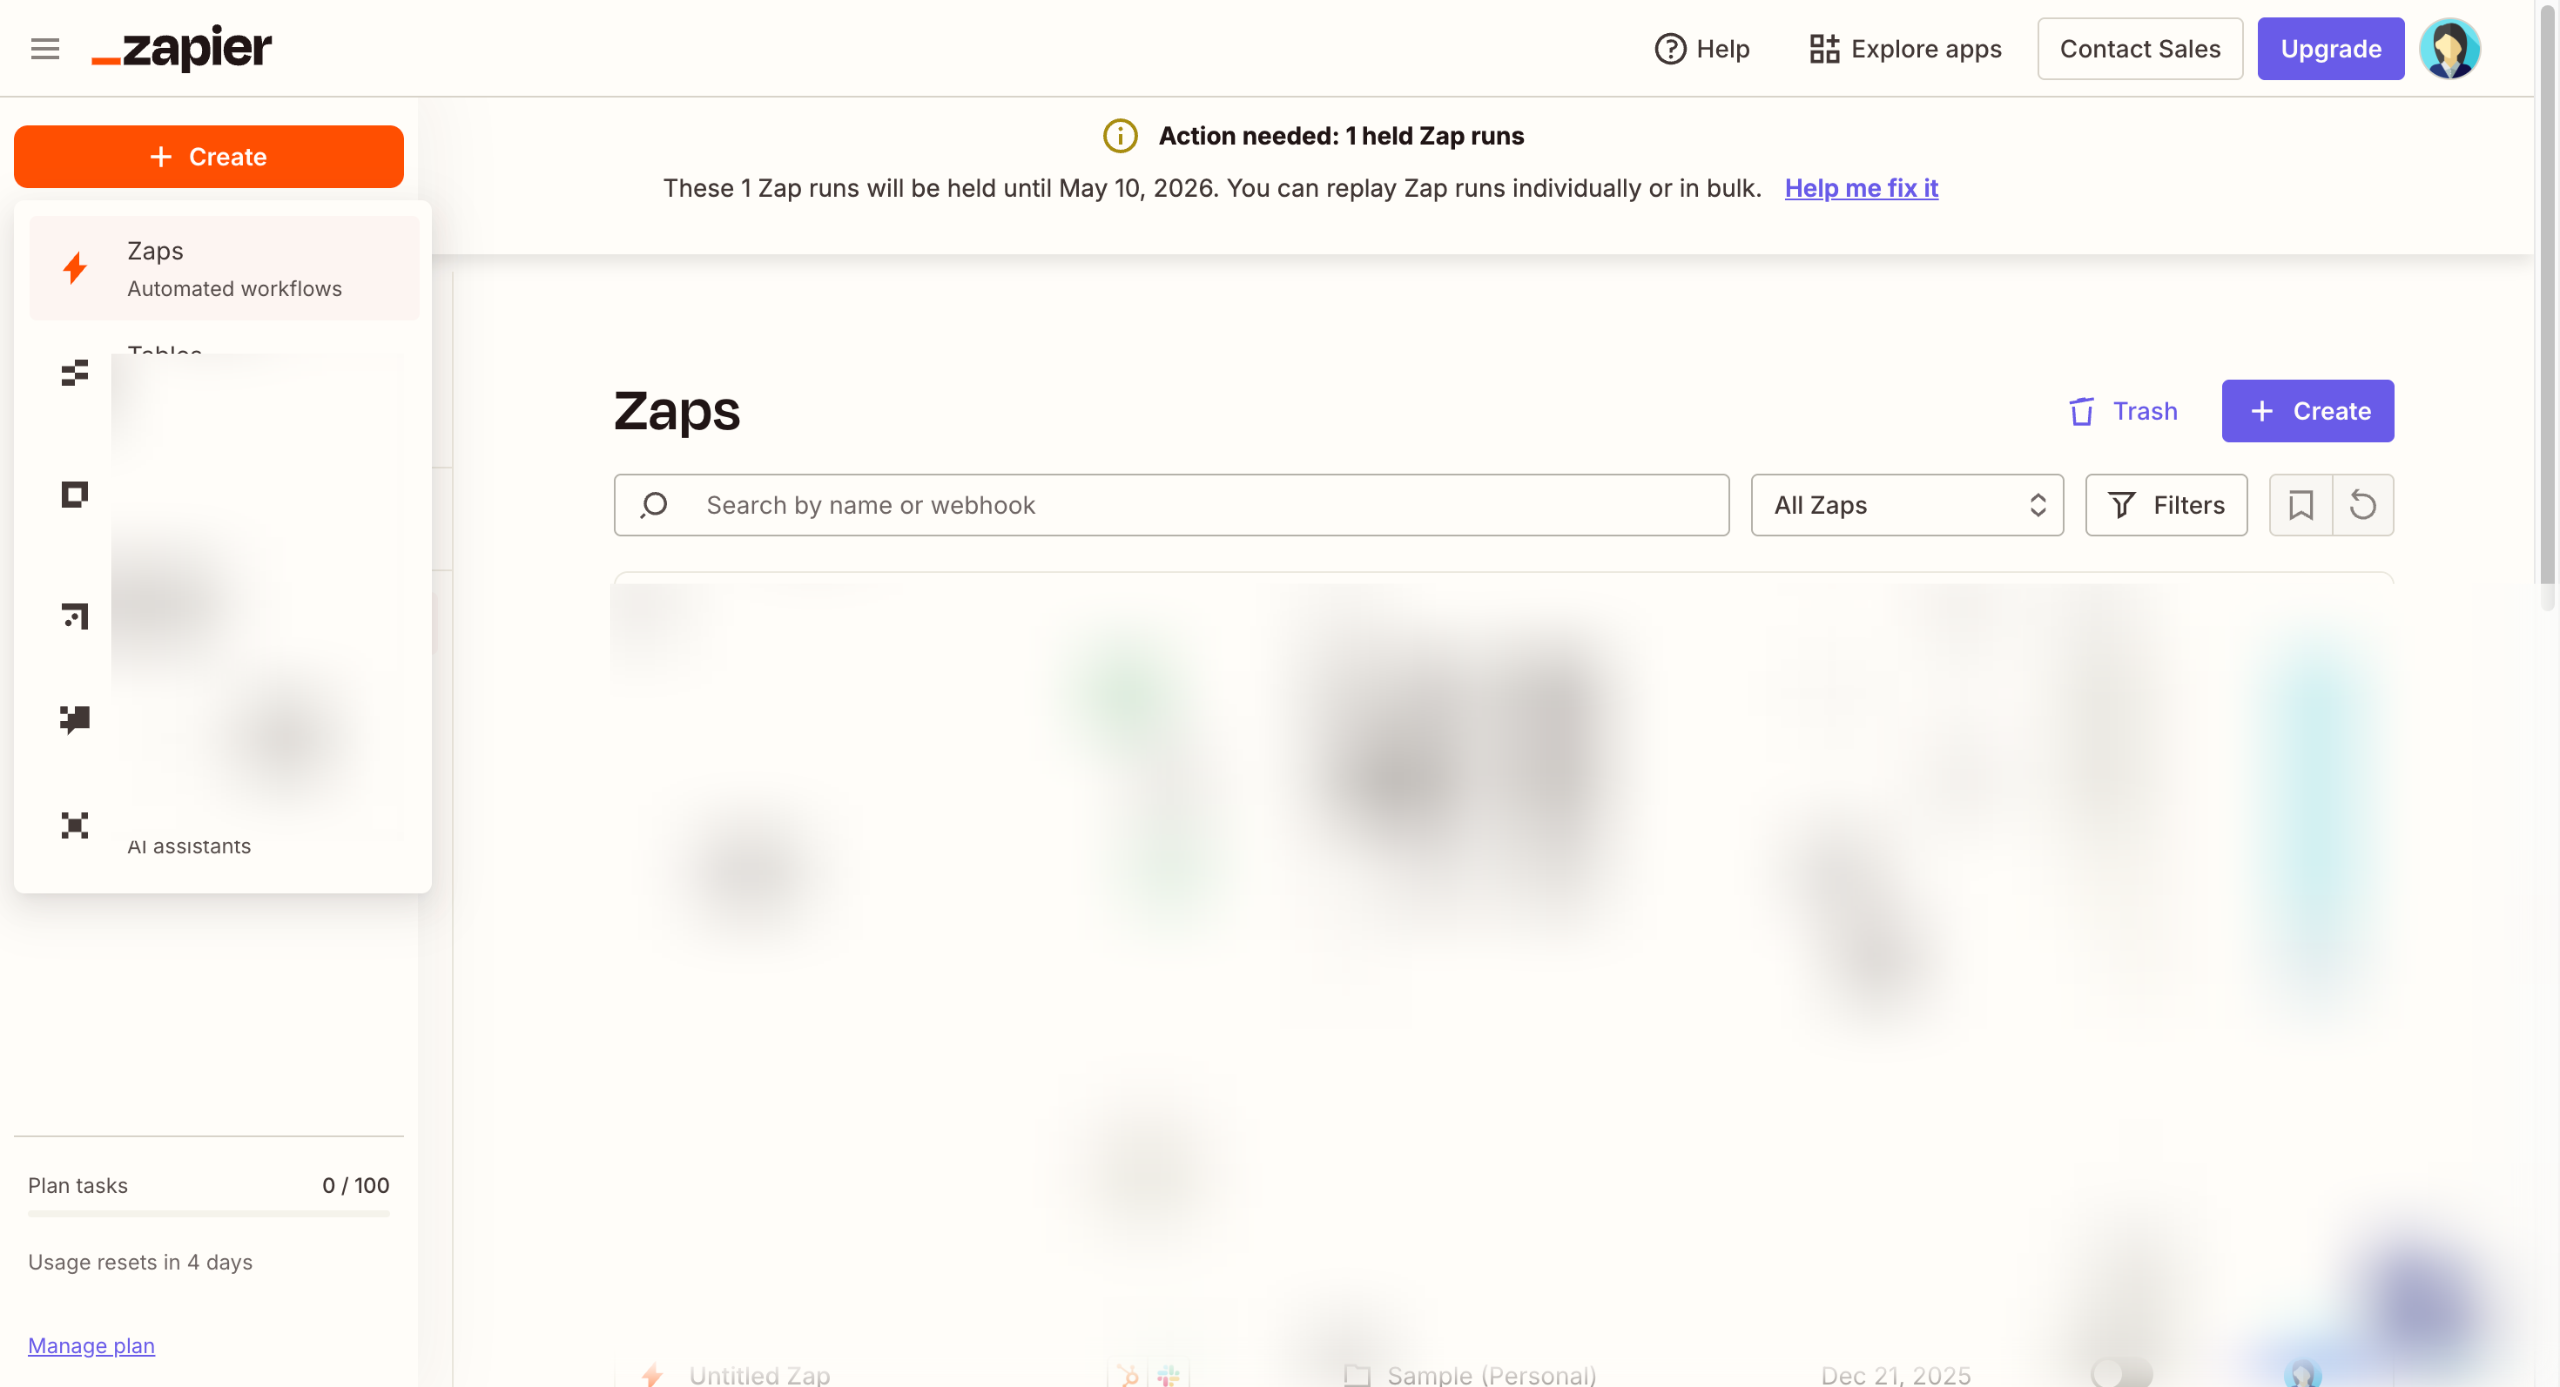Viewport: 2560px width, 1387px height.
Task: Click the reset/refresh arrow icon
Action: 2363,505
